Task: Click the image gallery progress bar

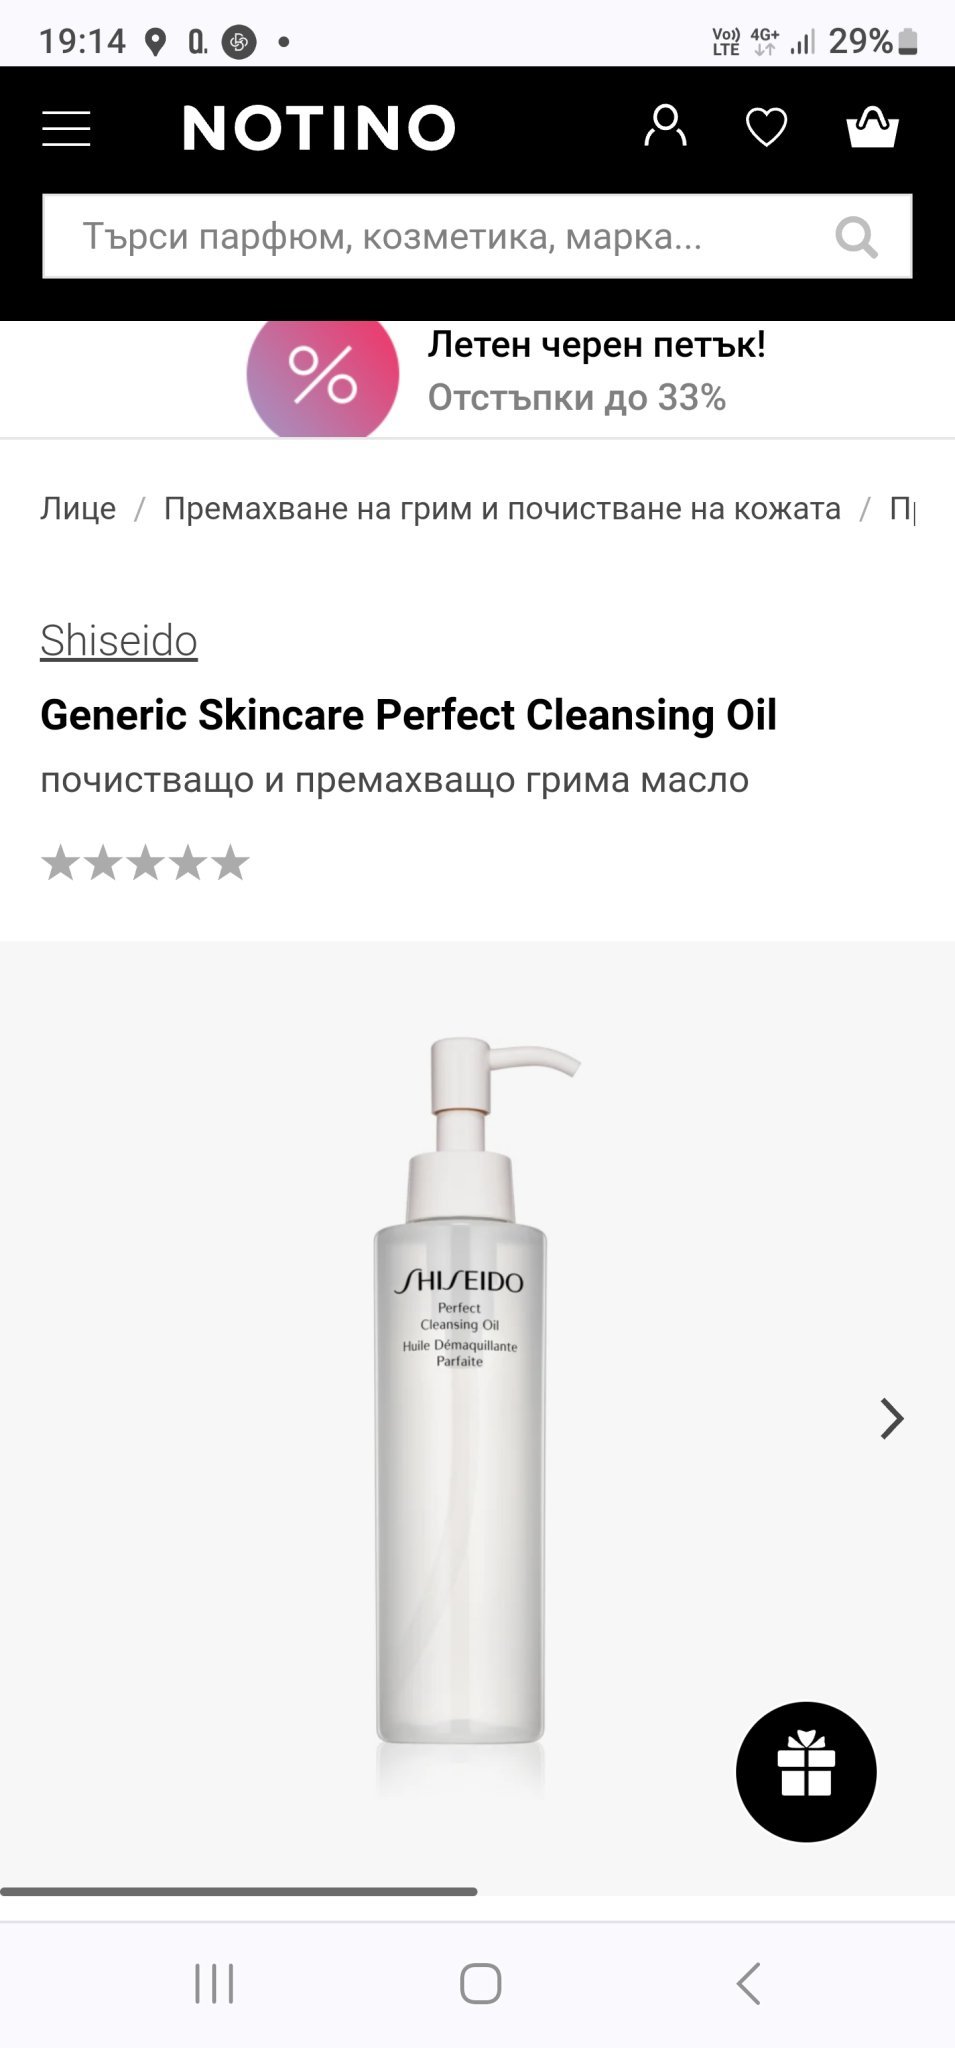Action: click(x=239, y=1891)
